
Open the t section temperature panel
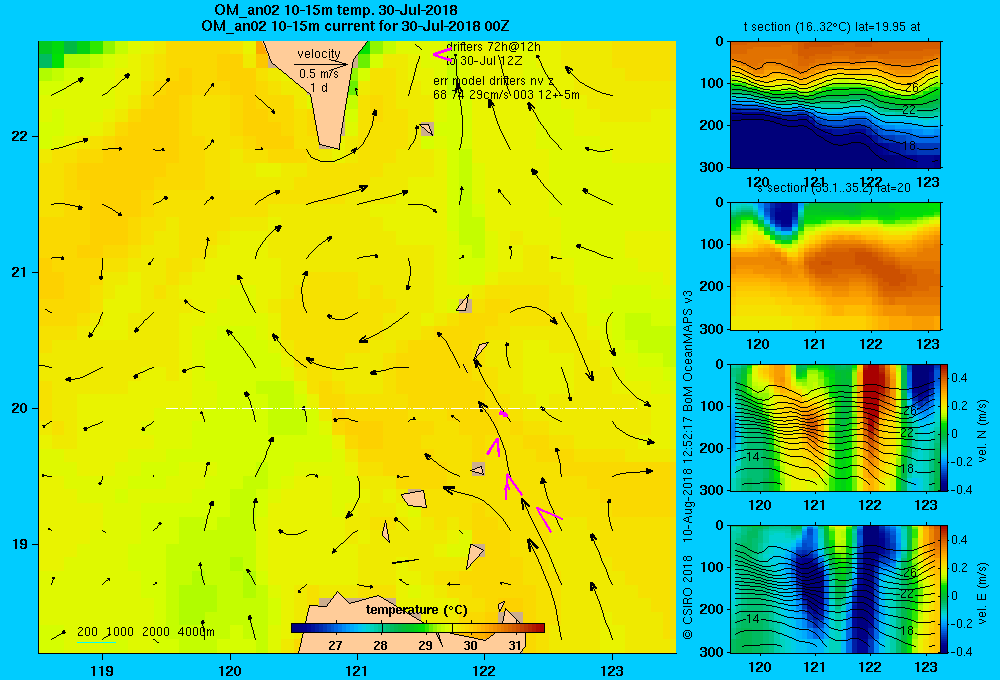click(x=835, y=104)
